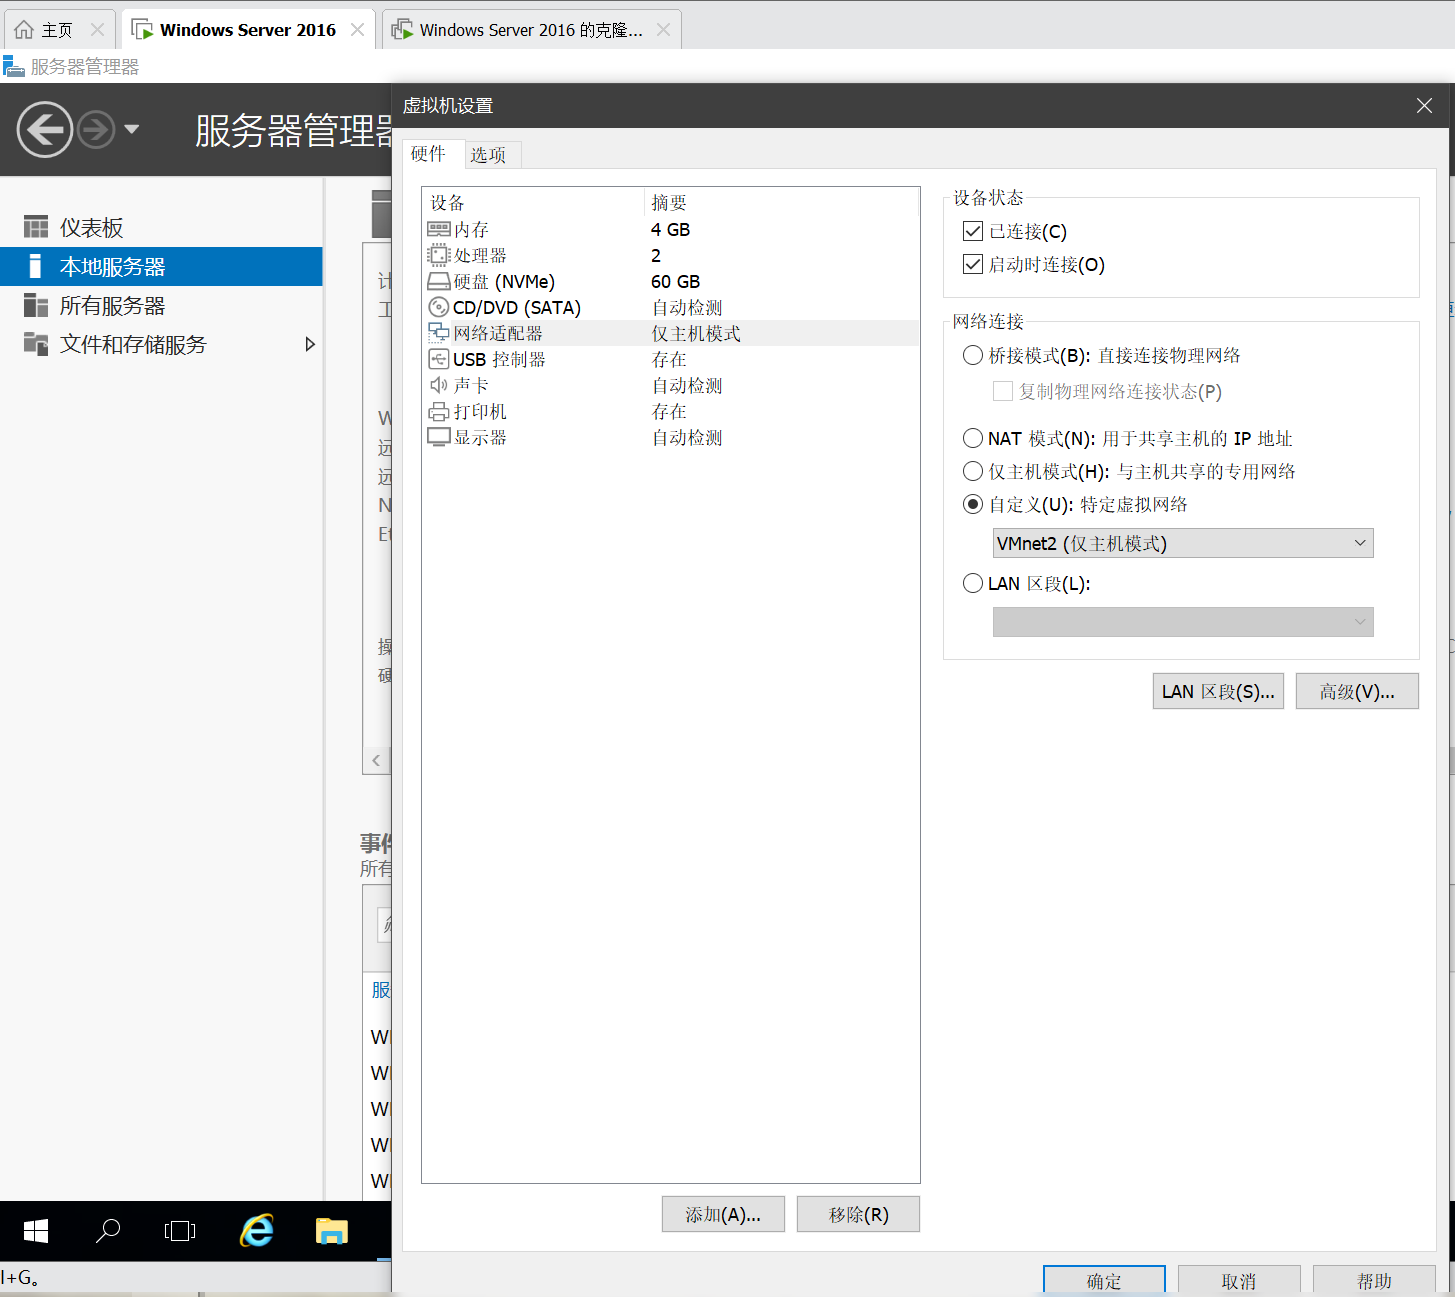Viewport: 1455px width, 1297px height.
Task: Close the Windows Server 2016 clone tab
Action: [663, 30]
